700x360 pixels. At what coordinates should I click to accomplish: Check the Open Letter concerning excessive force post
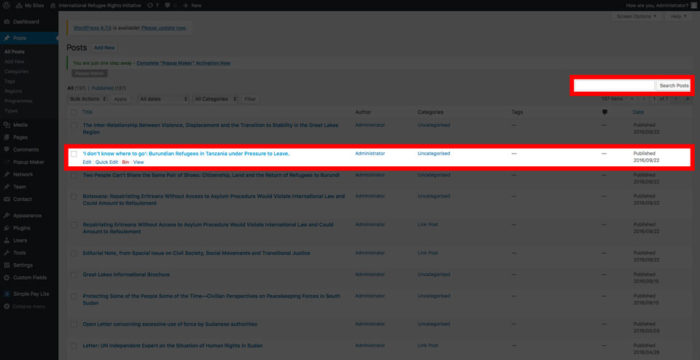point(74,325)
